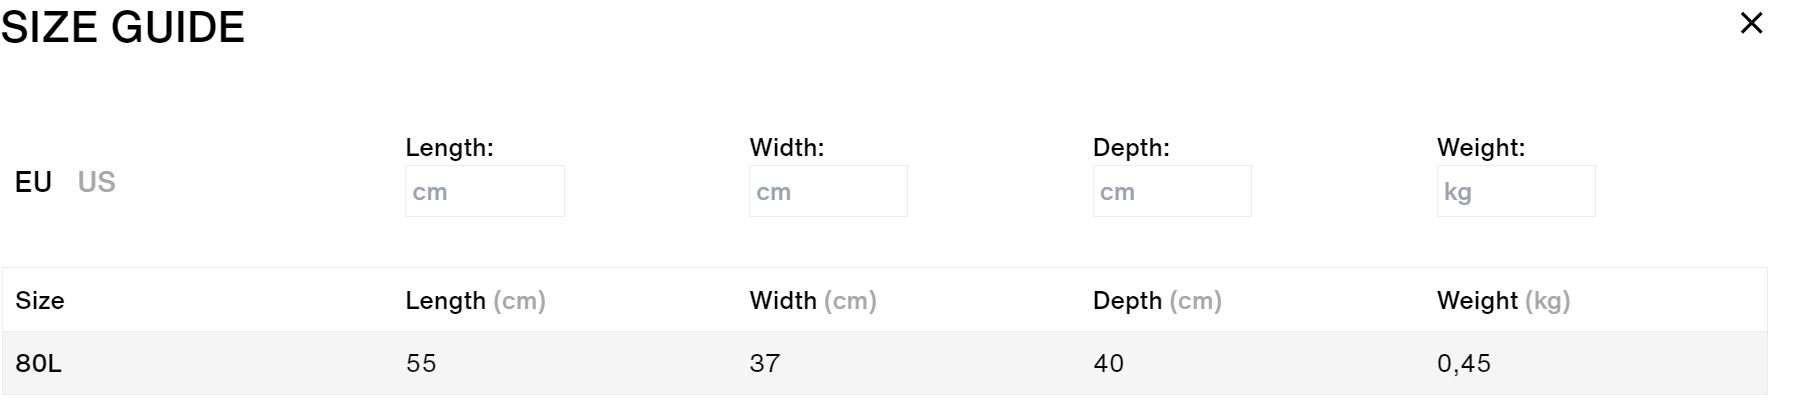Focus the Weight kg input field
1794x402 pixels.
[1516, 191]
